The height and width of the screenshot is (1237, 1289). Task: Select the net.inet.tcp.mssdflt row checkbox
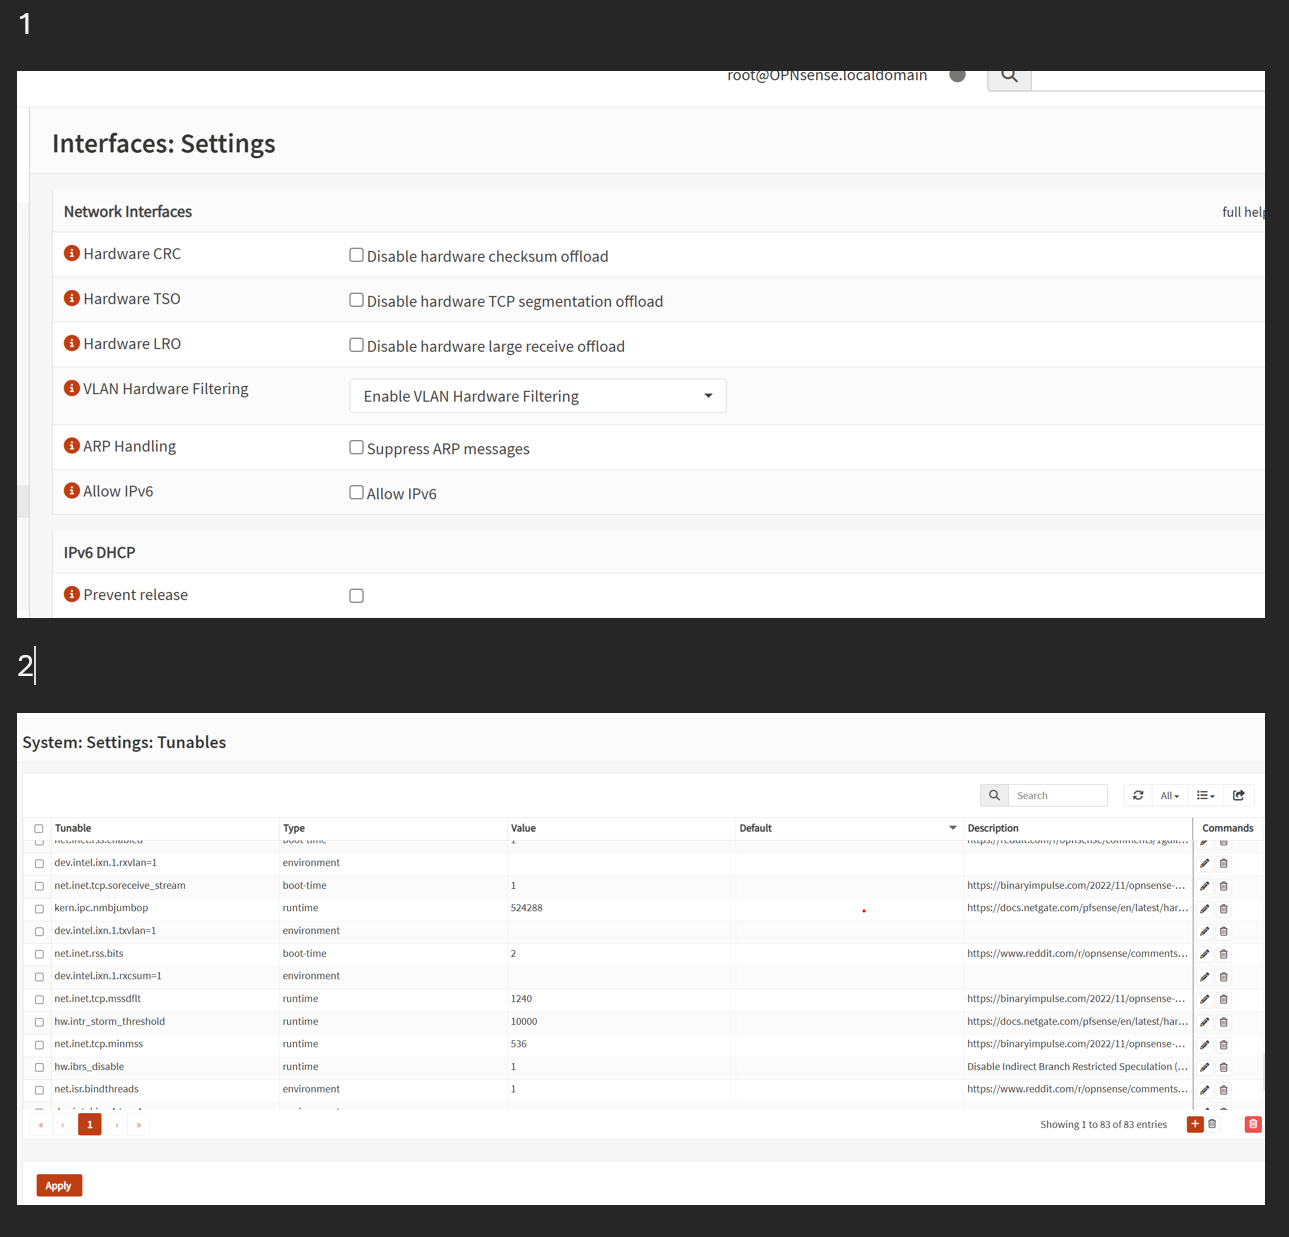(x=39, y=999)
